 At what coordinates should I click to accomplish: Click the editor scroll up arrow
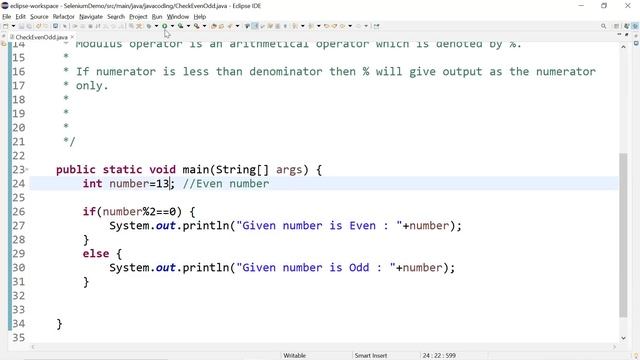(623, 47)
